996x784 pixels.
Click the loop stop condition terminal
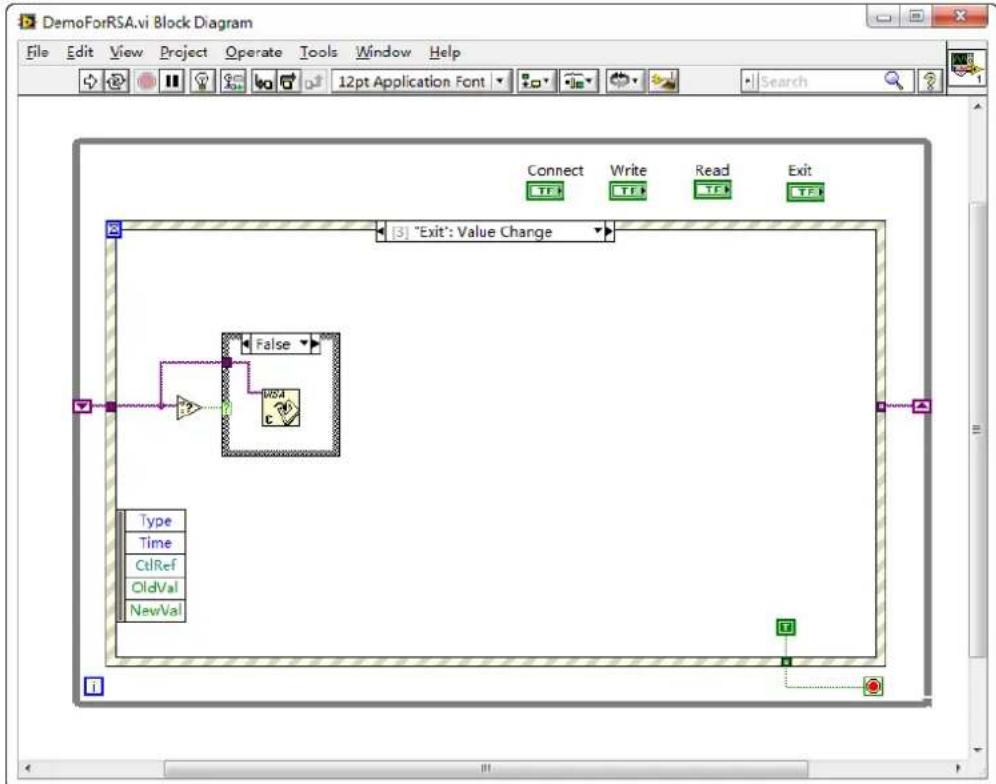coord(873,687)
